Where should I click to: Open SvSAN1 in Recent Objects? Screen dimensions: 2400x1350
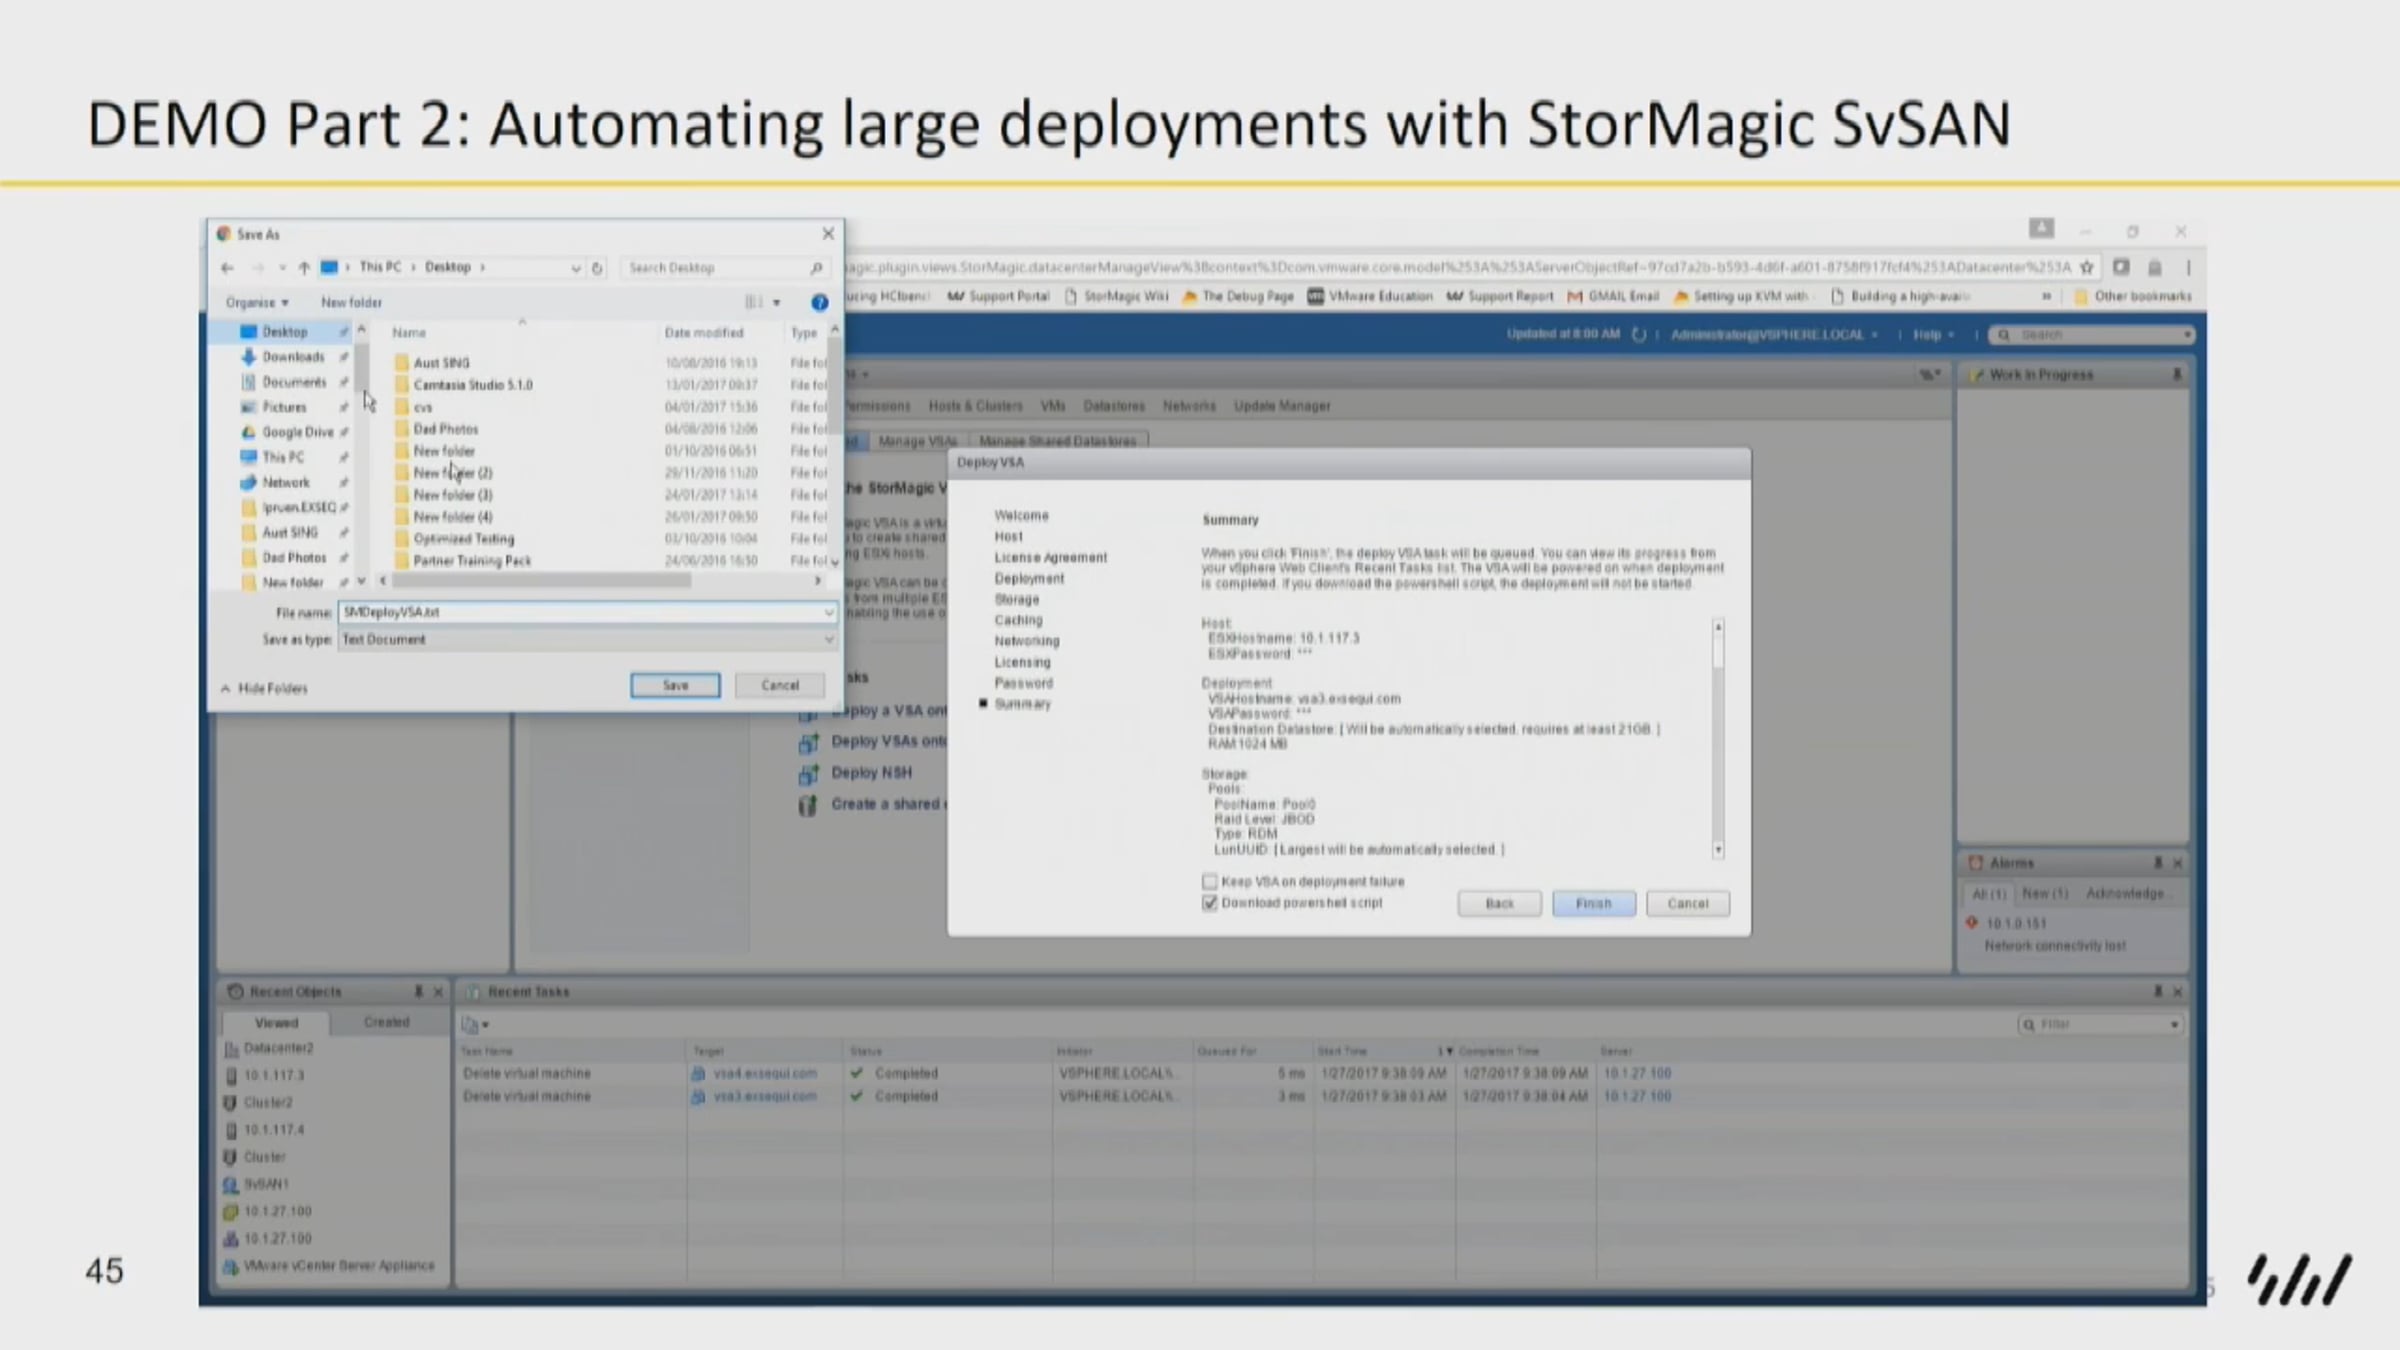pos(266,1184)
